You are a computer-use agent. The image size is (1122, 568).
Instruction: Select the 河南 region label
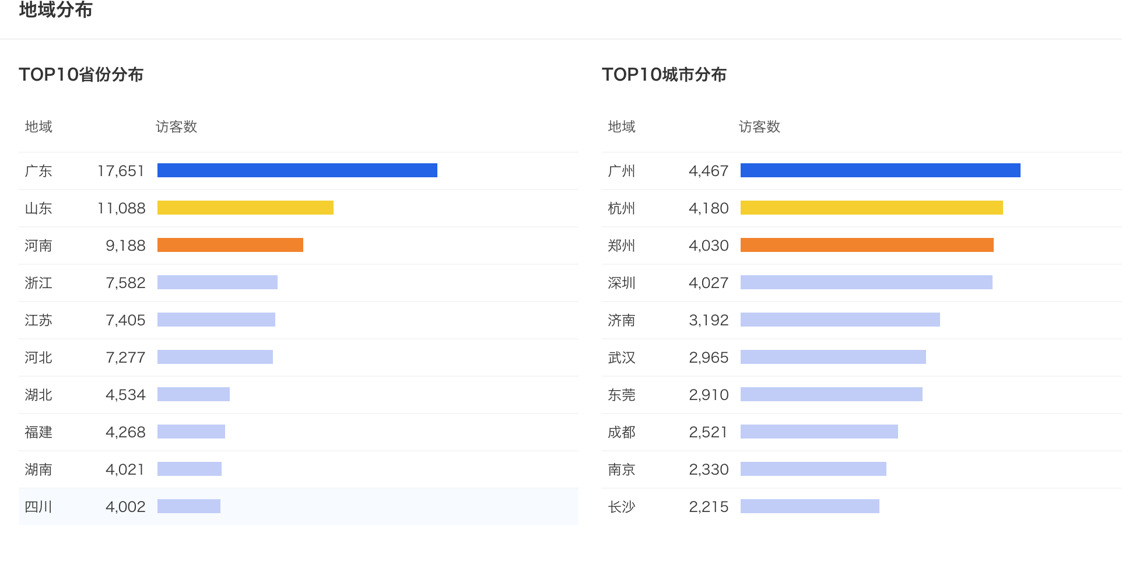click(38, 245)
